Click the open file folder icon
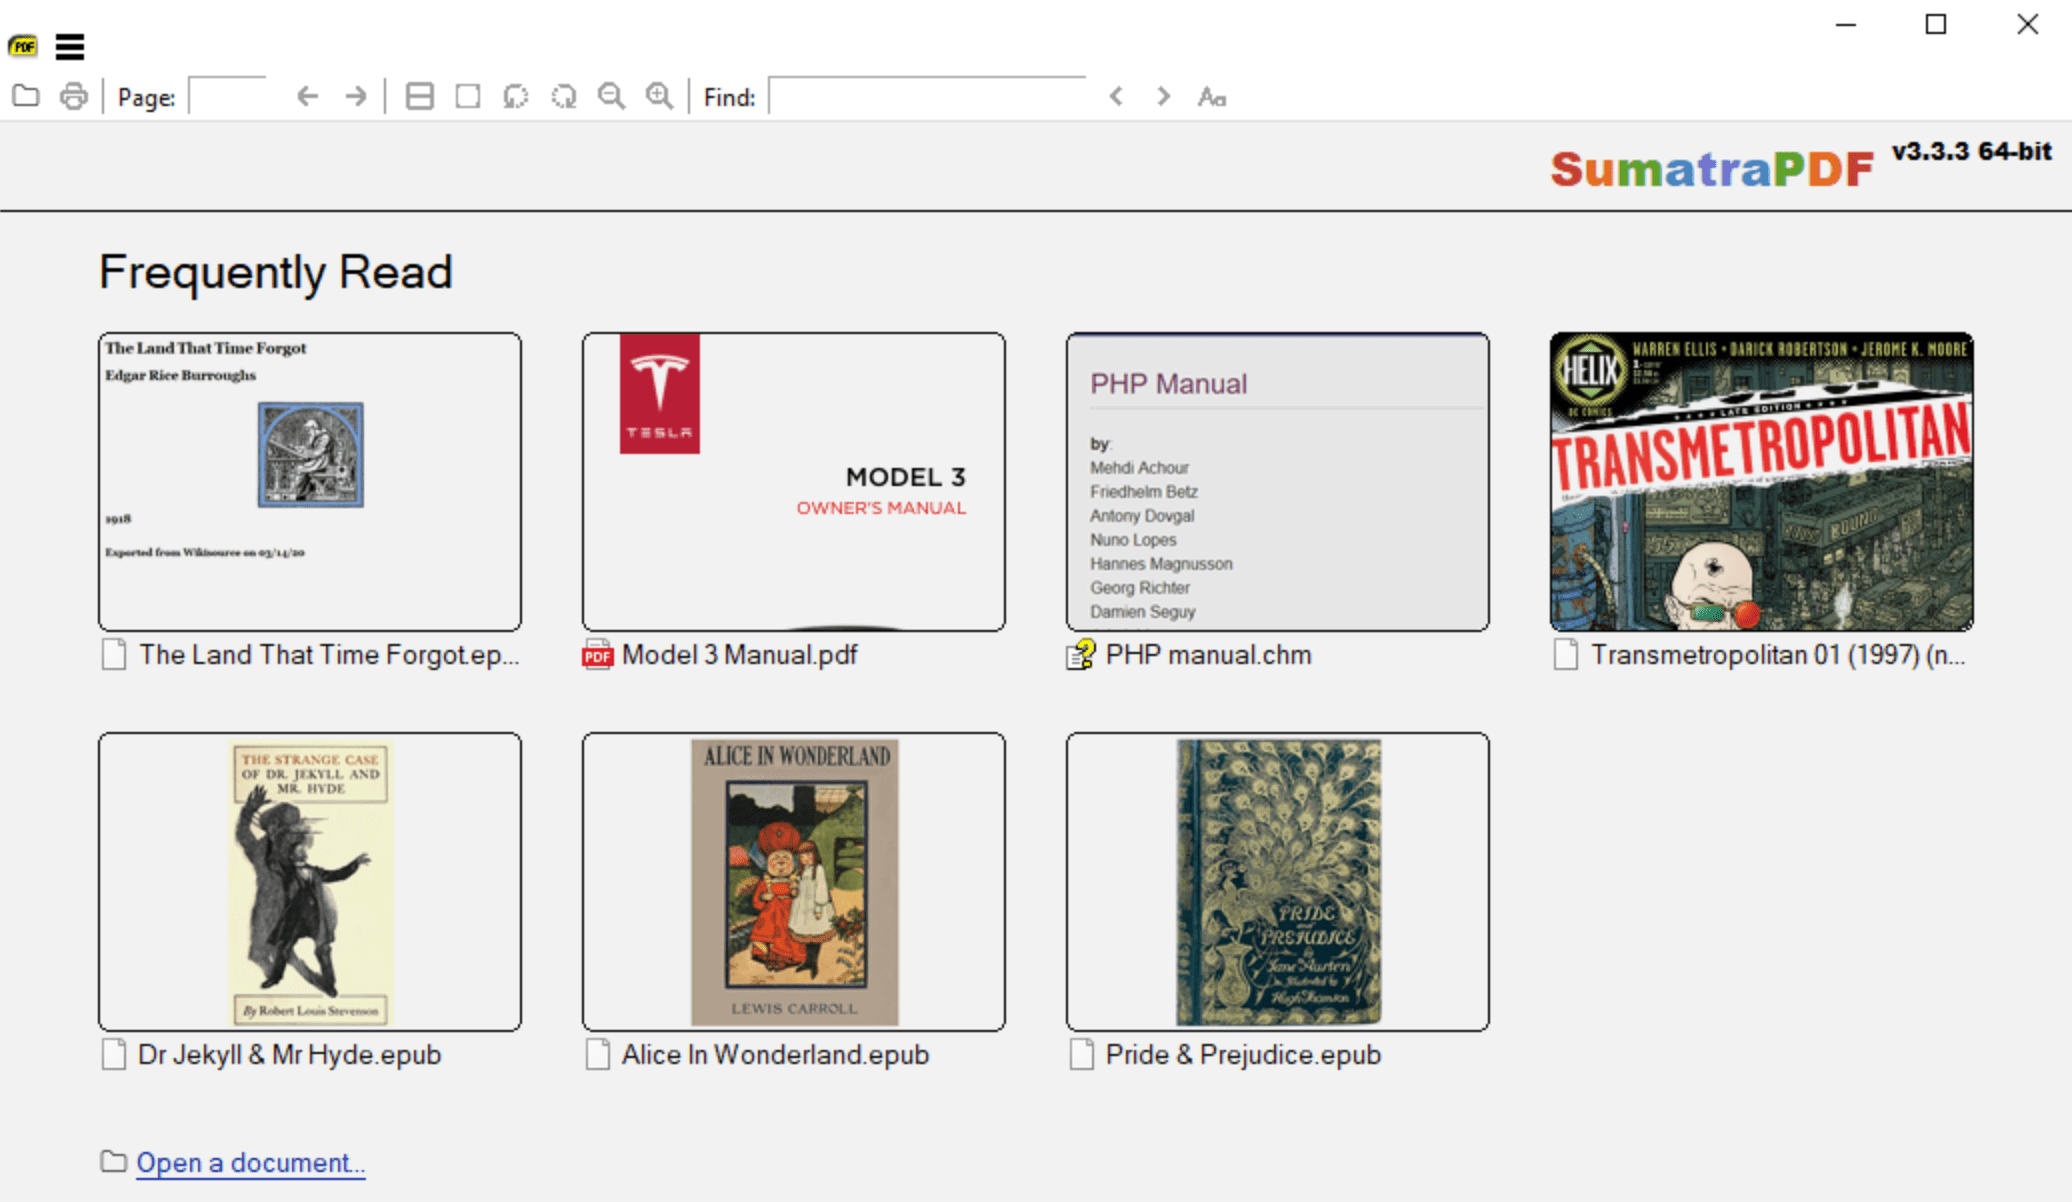Viewport: 2072px width, 1202px height. [x=26, y=96]
